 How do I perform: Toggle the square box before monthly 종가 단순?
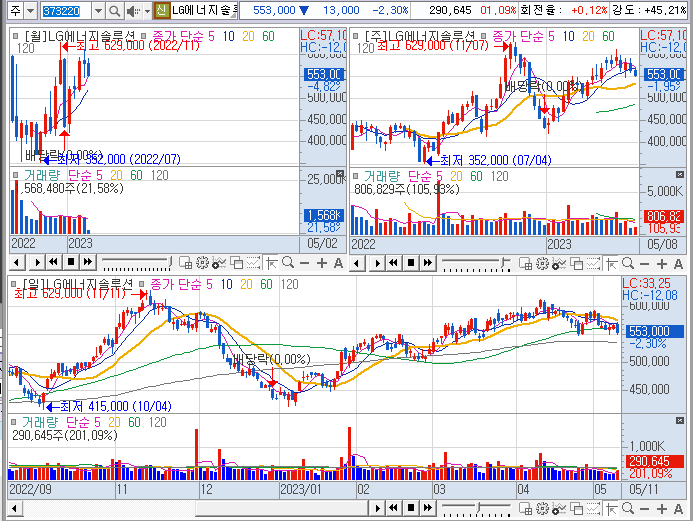tap(144, 35)
